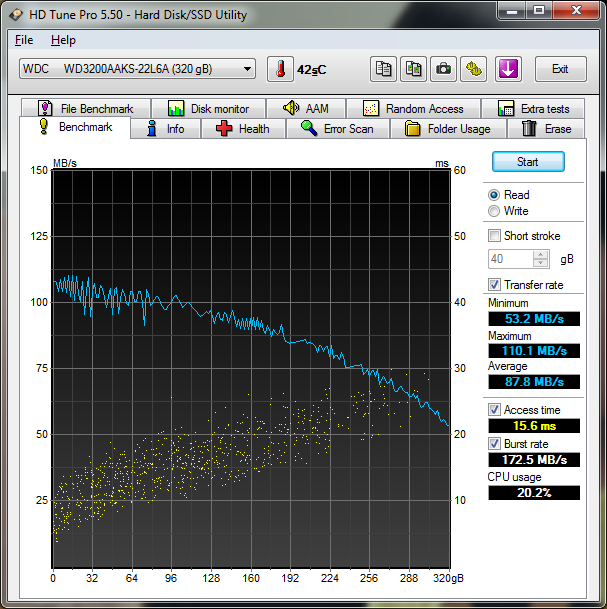Image resolution: width=607 pixels, height=609 pixels.
Task: Toggle the Access time checkbox
Action: click(x=494, y=410)
